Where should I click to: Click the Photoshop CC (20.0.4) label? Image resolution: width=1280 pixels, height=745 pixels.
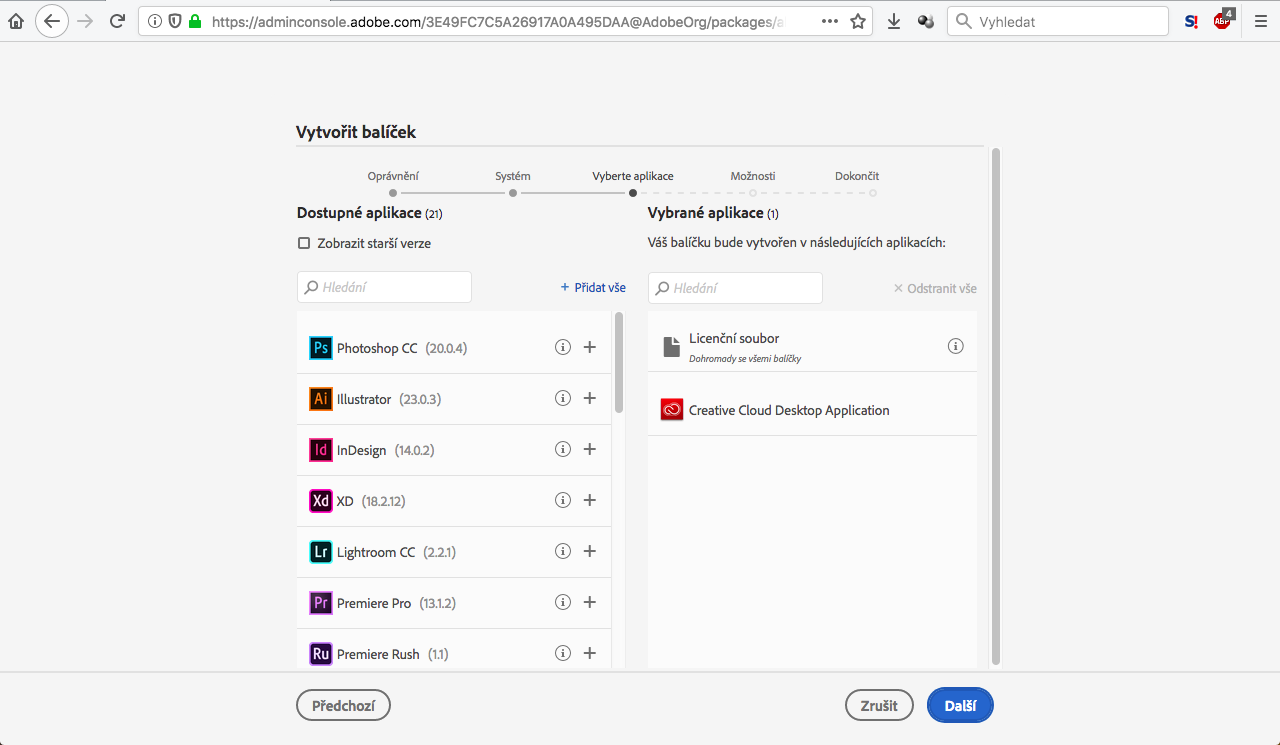click(x=402, y=348)
